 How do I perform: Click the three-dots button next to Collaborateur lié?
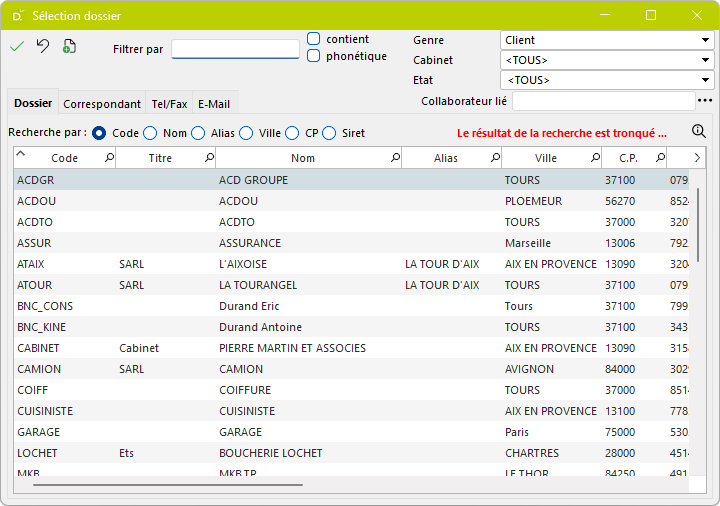click(x=705, y=100)
